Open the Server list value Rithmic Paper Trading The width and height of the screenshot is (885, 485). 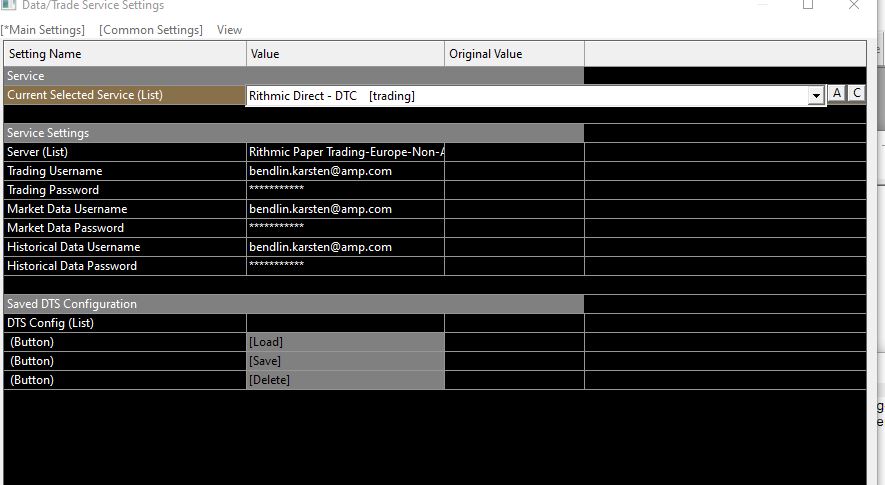tap(345, 152)
